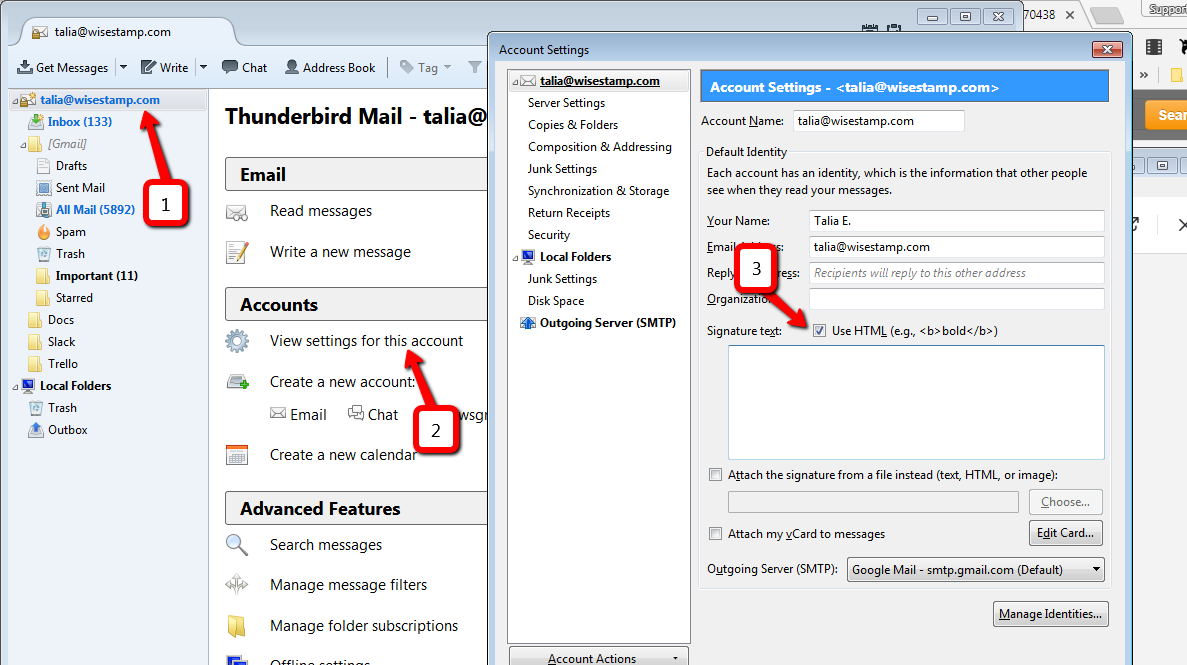Click the Outgoing Server (SMTP) icon
Viewport: 1187px width, 665px height.
[x=528, y=323]
